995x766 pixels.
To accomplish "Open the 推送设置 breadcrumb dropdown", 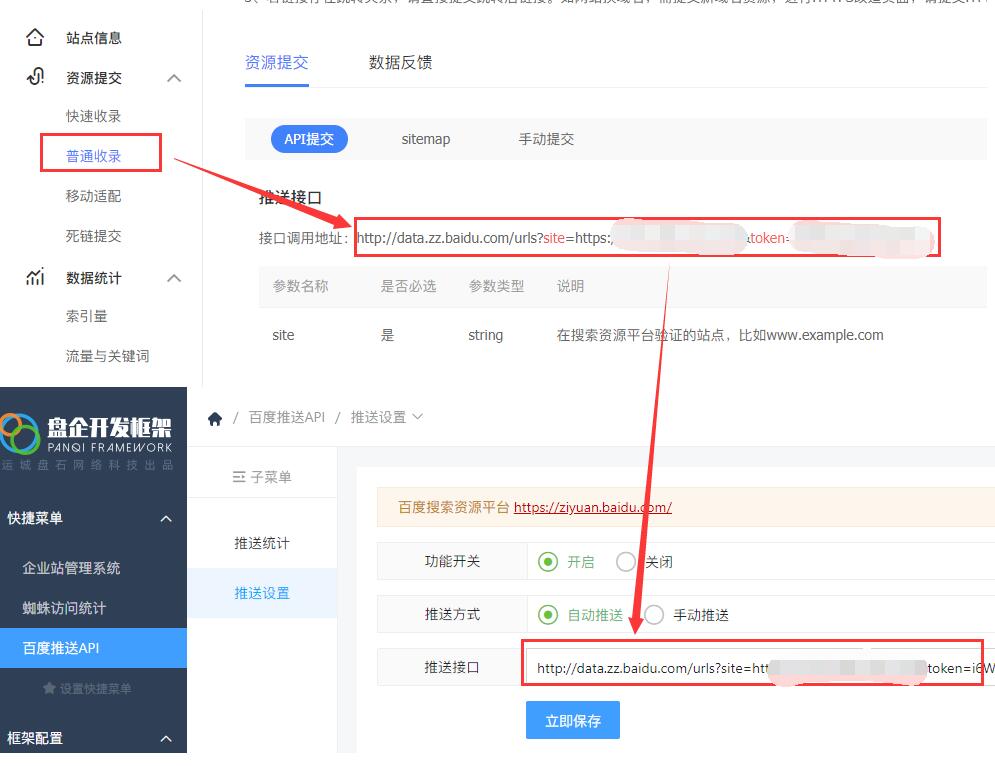I will (x=418, y=416).
